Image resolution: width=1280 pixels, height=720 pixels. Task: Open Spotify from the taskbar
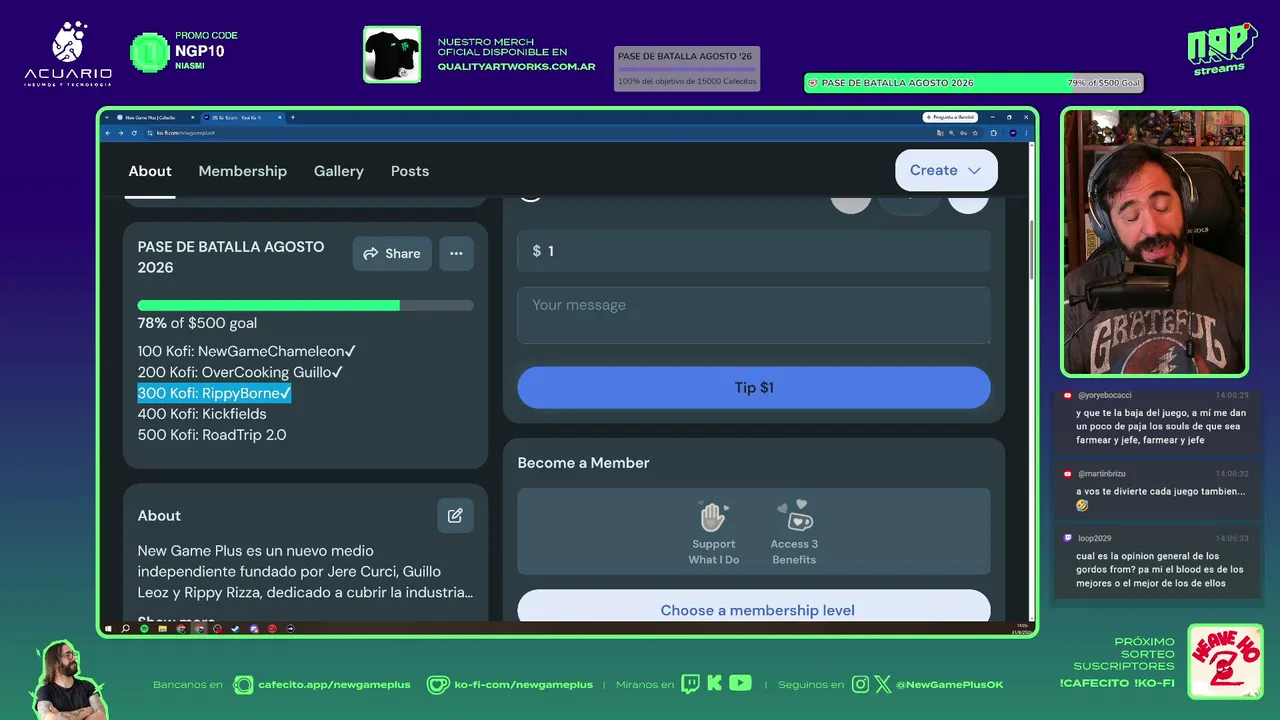144,629
